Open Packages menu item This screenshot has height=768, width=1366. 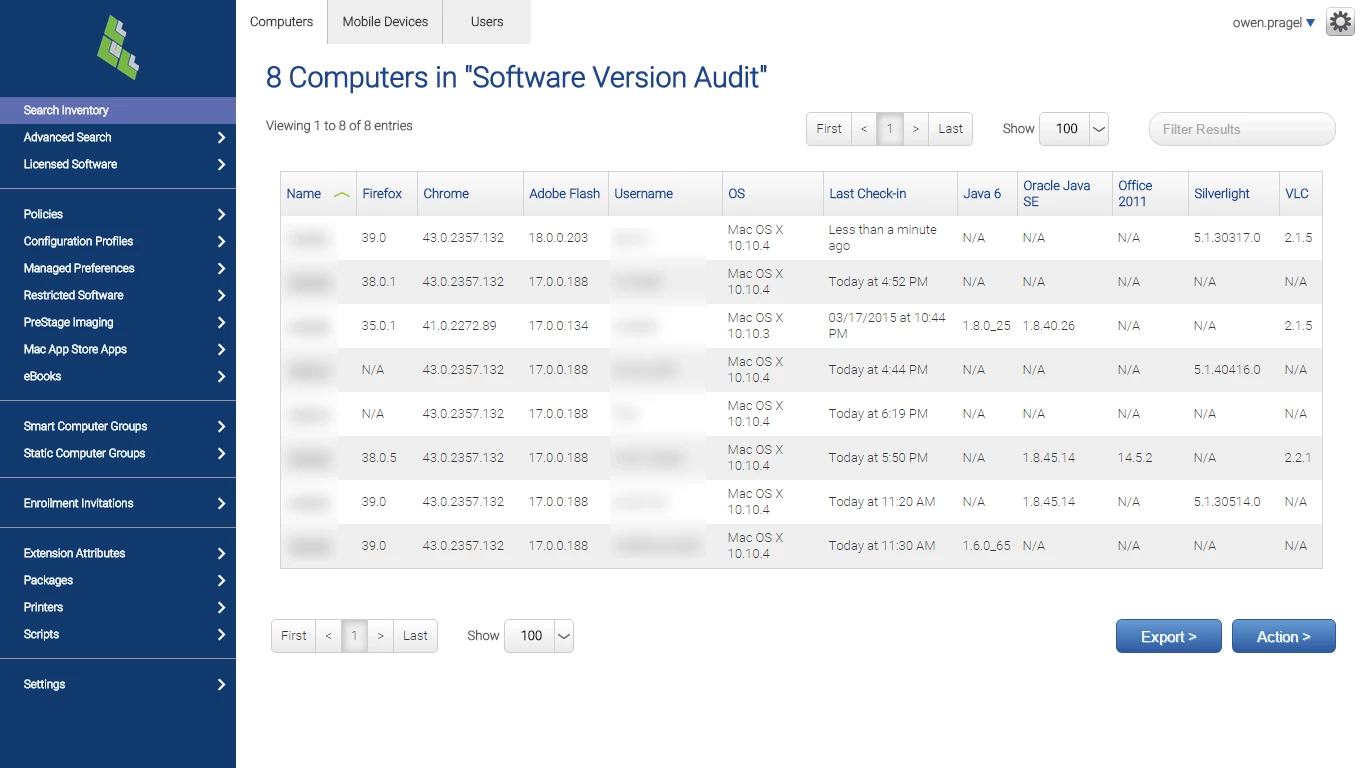coord(118,580)
